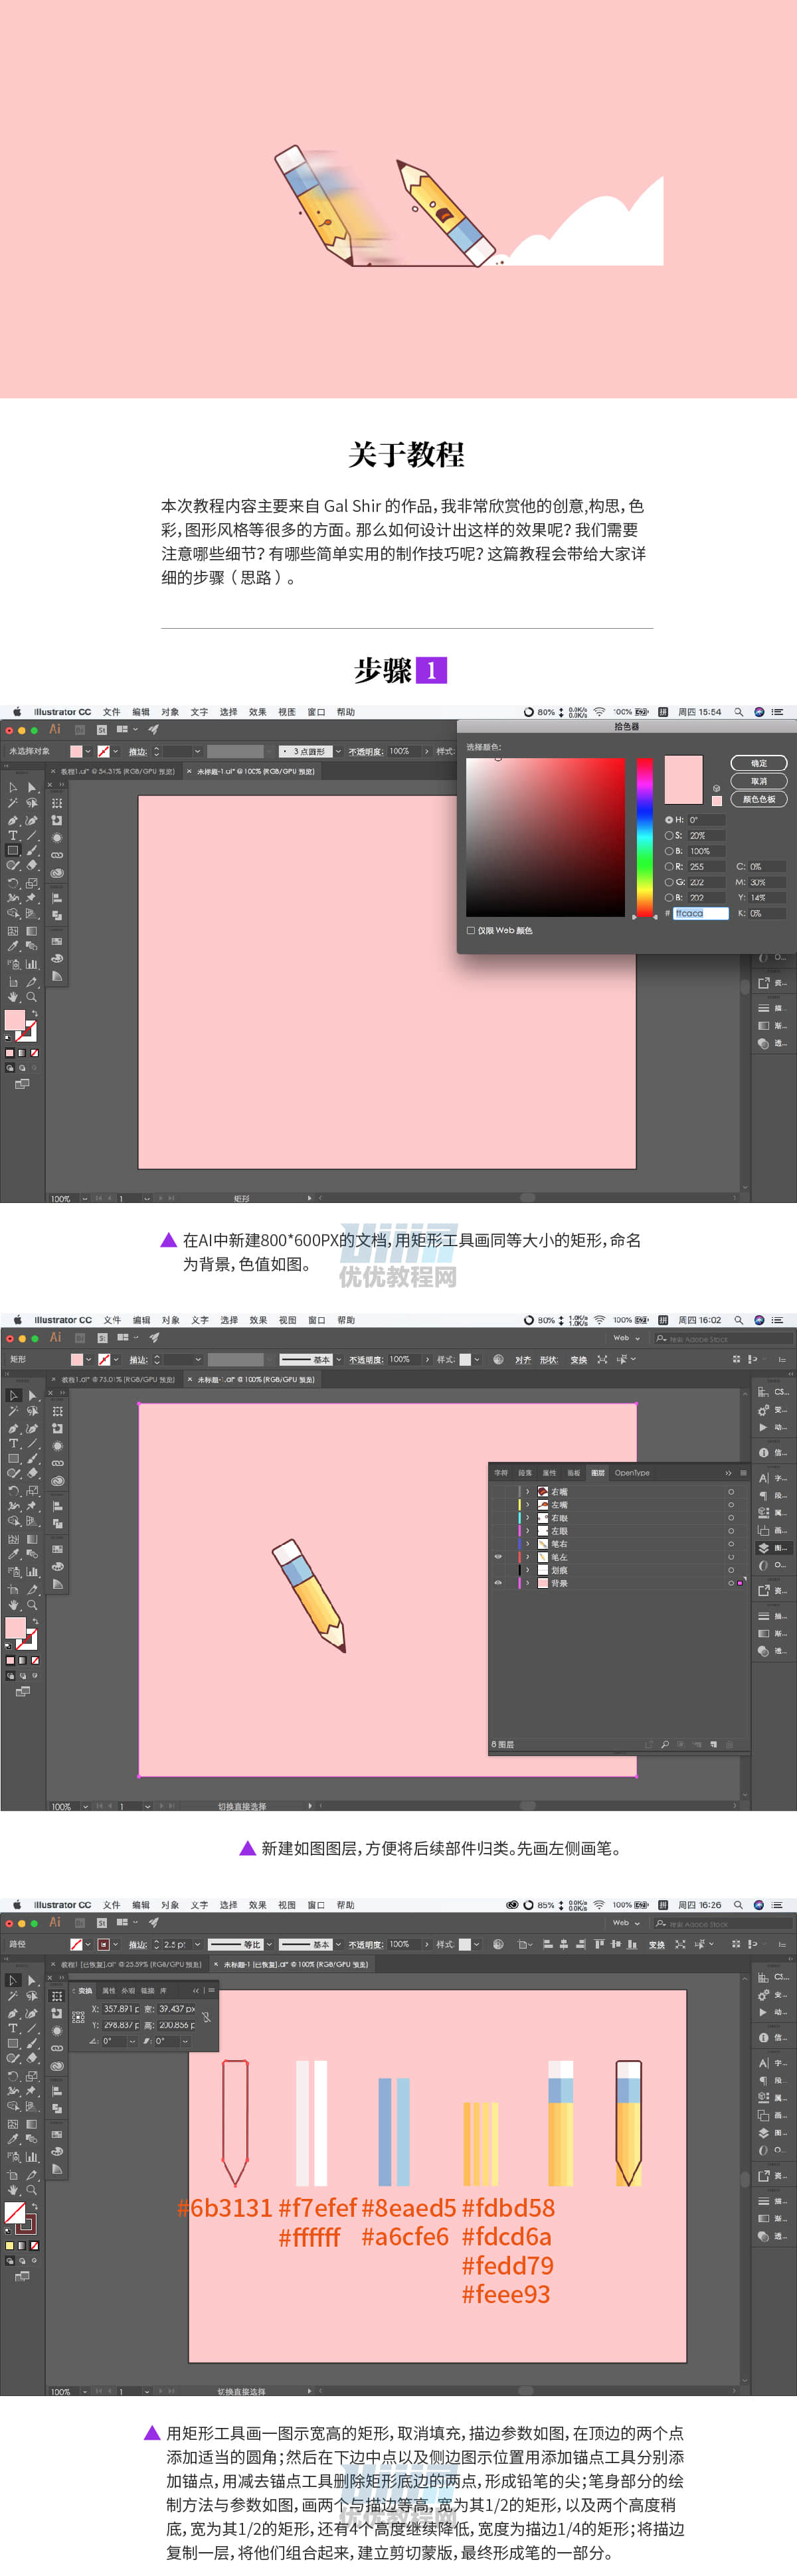This screenshot has height=2576, width=797.
Task: Select Eyedropper tool in the Layers panel screenshot toolbar
Action: (x=13, y=1555)
